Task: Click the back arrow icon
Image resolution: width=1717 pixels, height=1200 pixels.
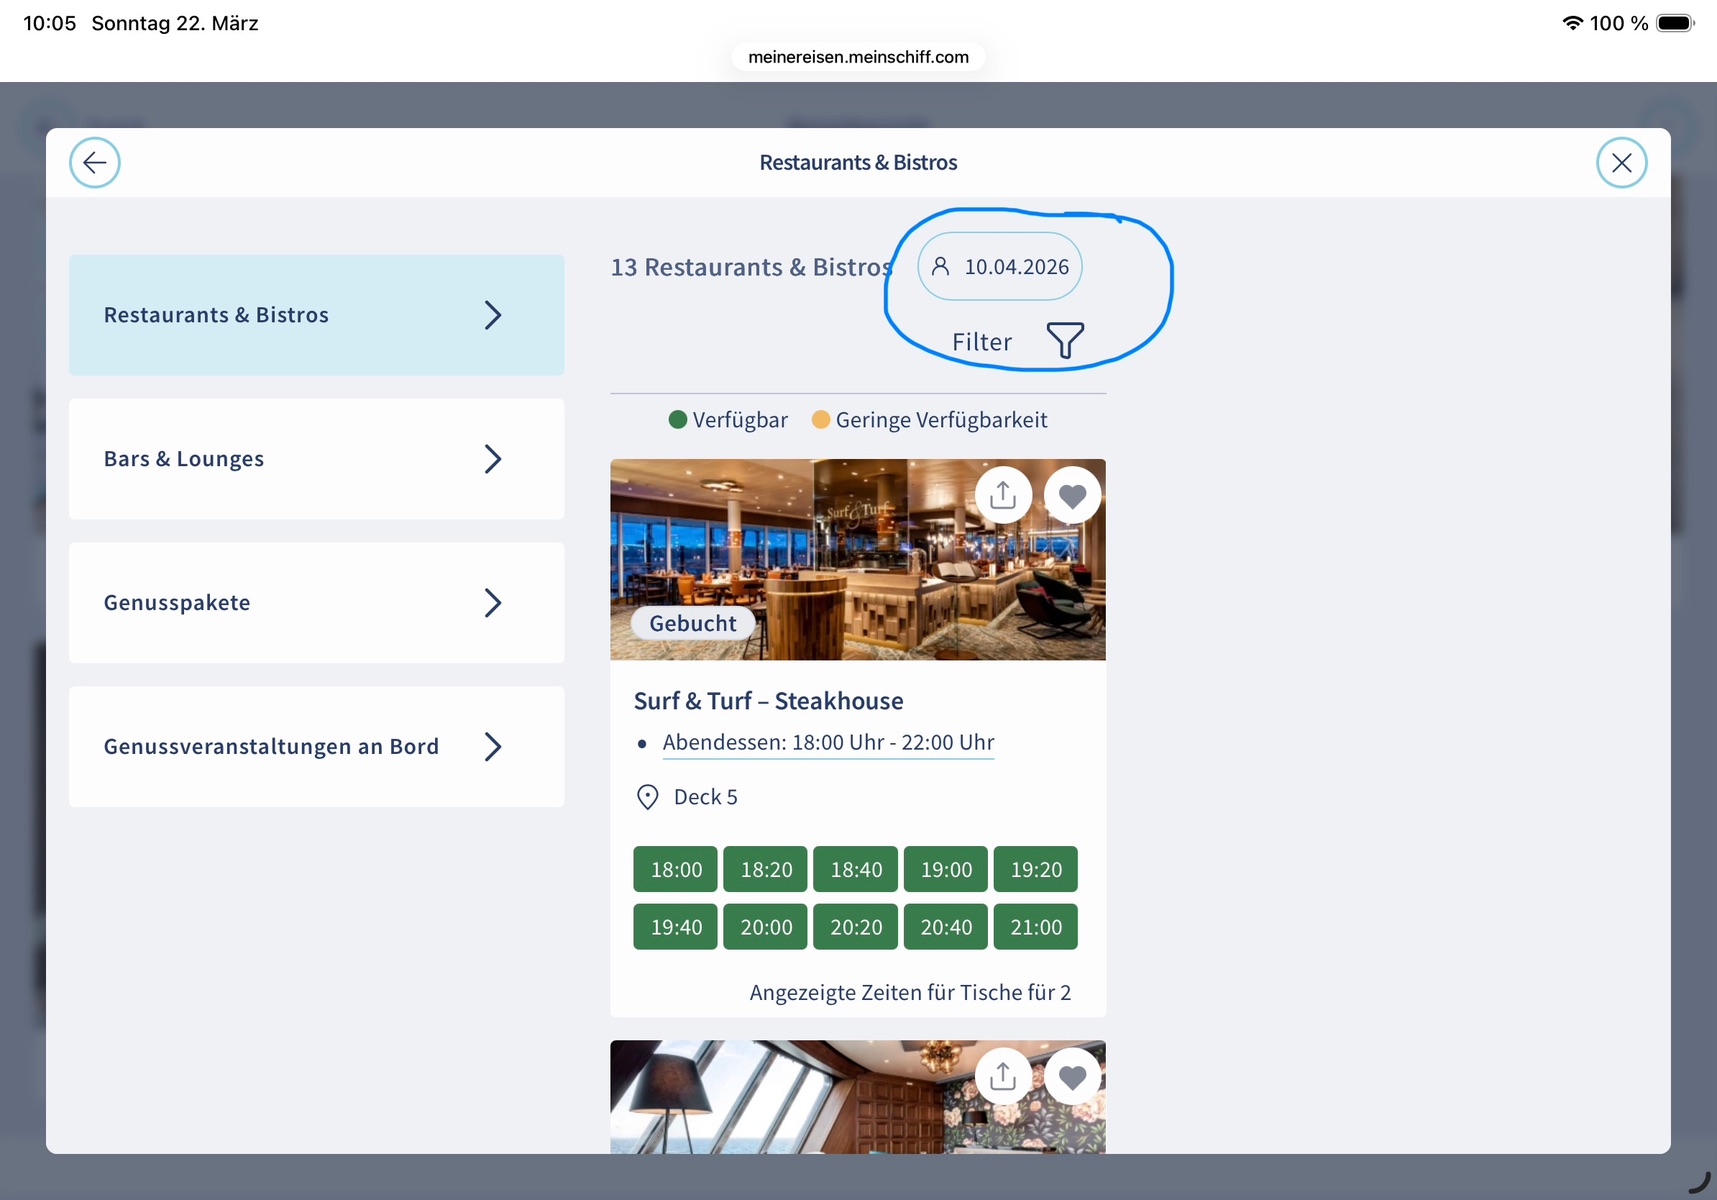Action: (95, 163)
